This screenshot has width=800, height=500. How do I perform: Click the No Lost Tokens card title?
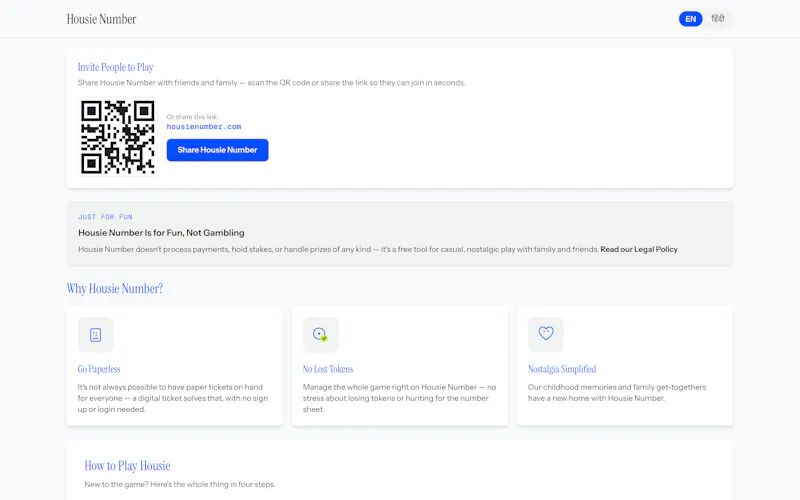tap(328, 369)
